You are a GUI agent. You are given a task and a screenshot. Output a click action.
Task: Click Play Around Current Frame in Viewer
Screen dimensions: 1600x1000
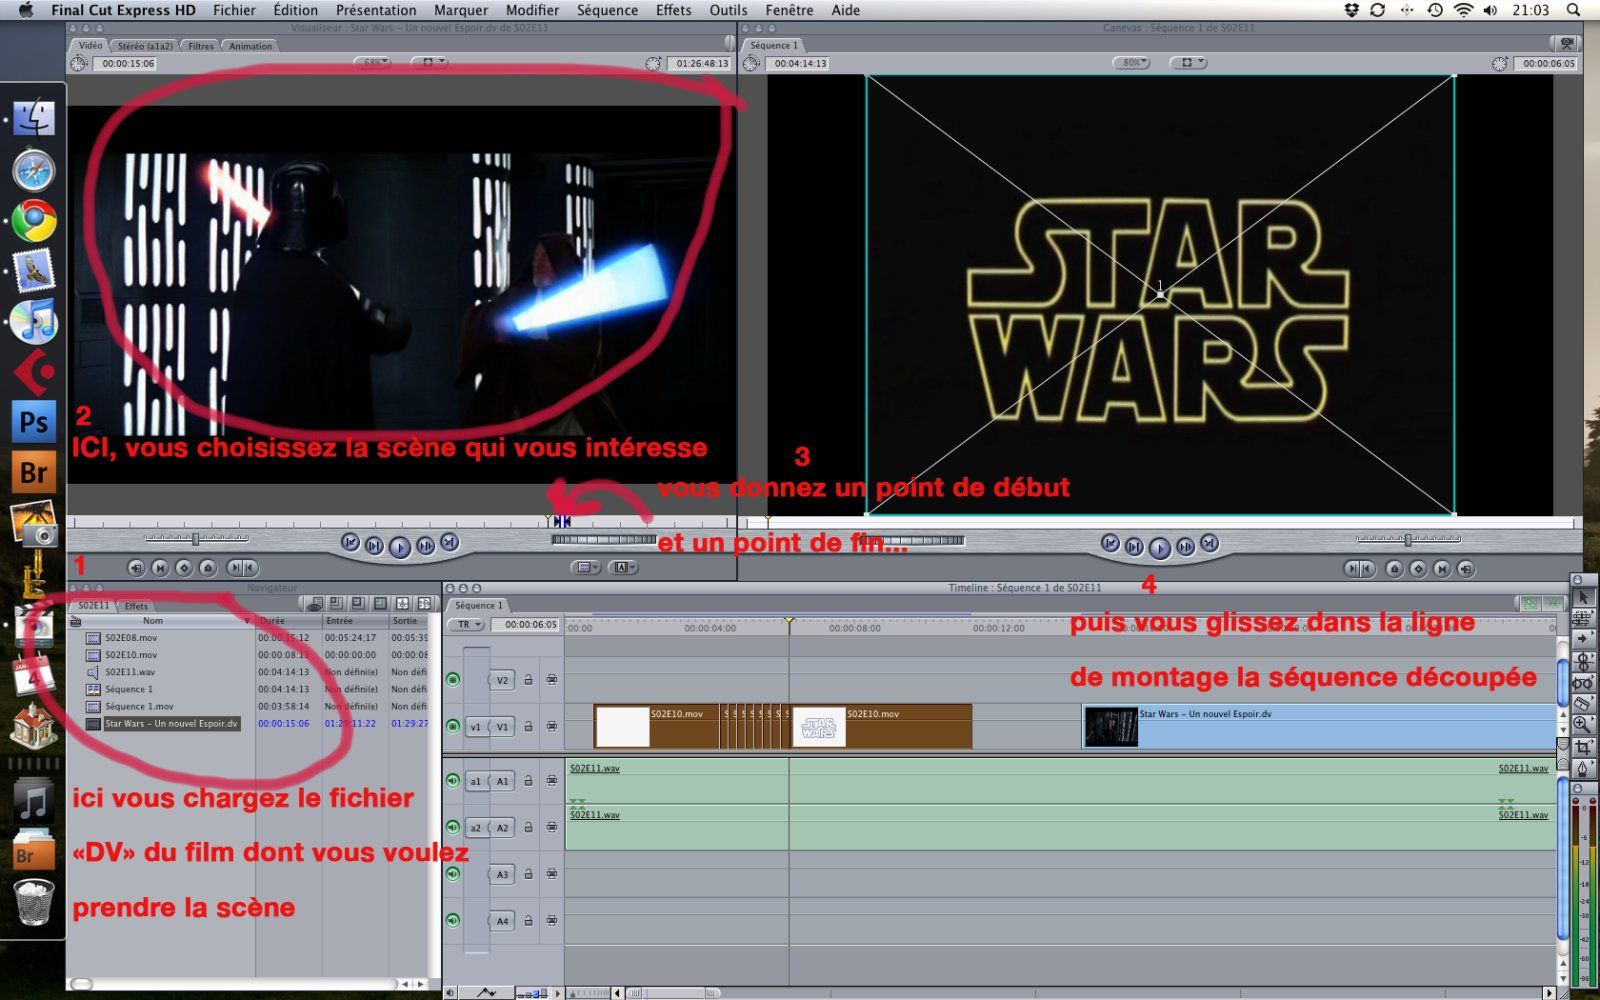(425, 546)
